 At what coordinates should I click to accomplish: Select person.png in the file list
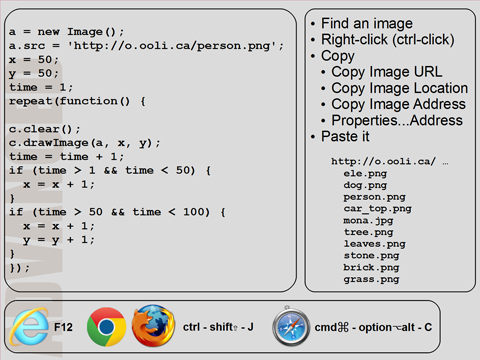pyautogui.click(x=375, y=197)
